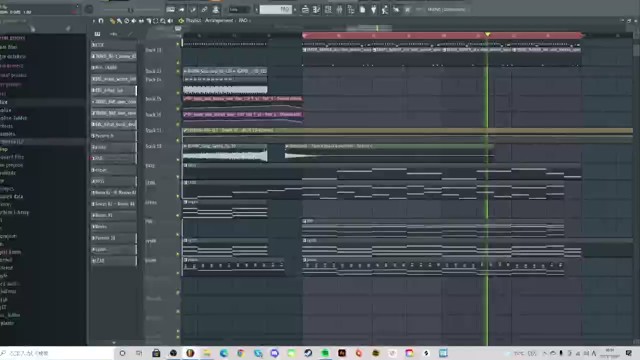Open the Line snap dropdown in top toolbar

[x=238, y=9]
